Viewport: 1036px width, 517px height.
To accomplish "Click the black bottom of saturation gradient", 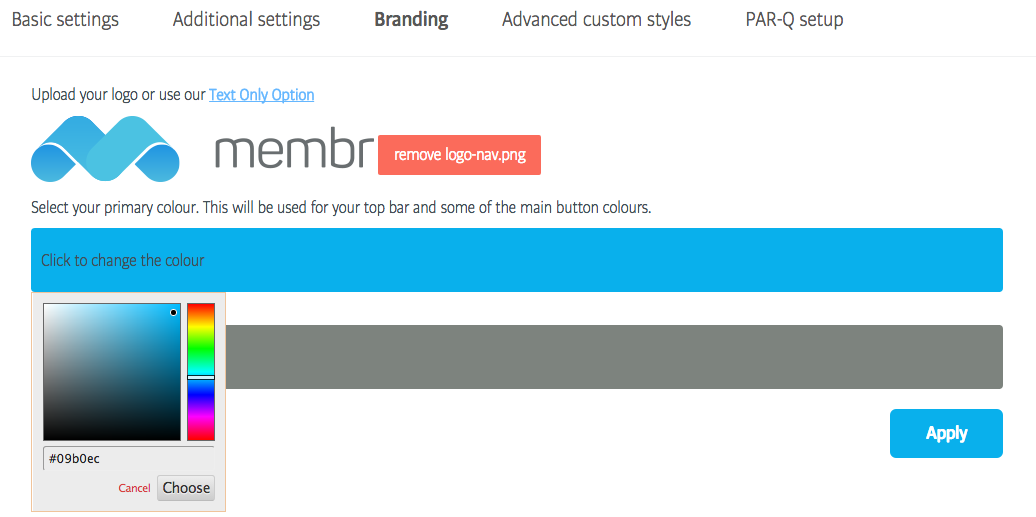I will 111,434.
